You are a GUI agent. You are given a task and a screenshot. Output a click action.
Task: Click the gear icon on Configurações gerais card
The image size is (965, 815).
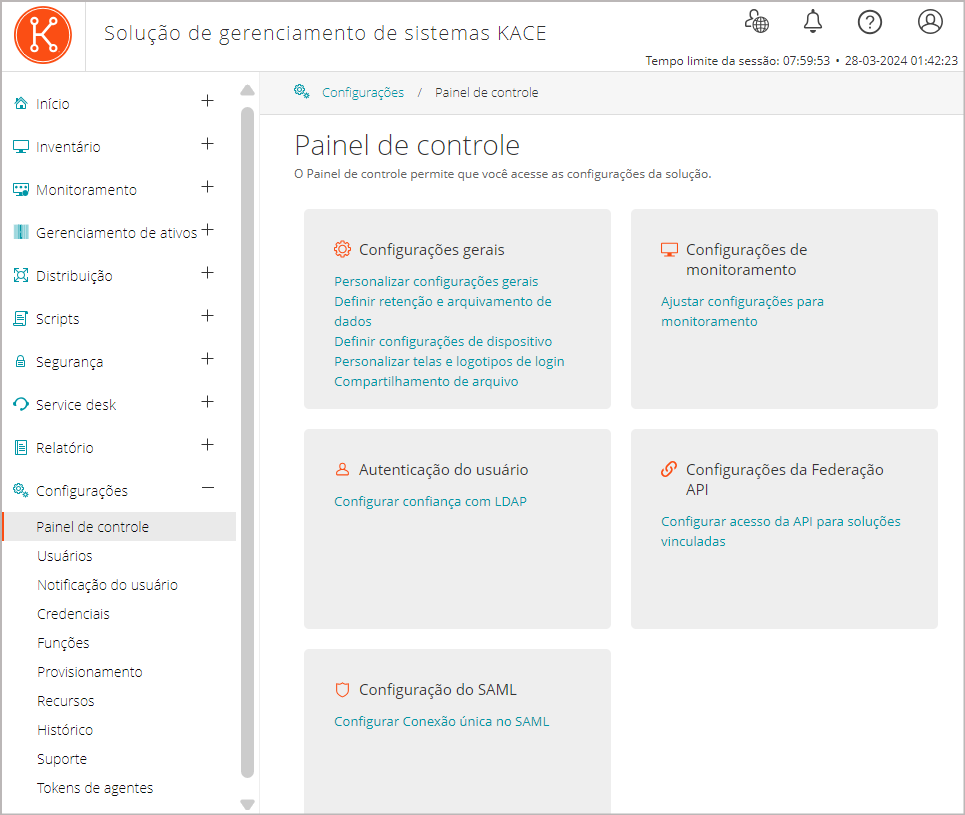pyautogui.click(x=343, y=249)
